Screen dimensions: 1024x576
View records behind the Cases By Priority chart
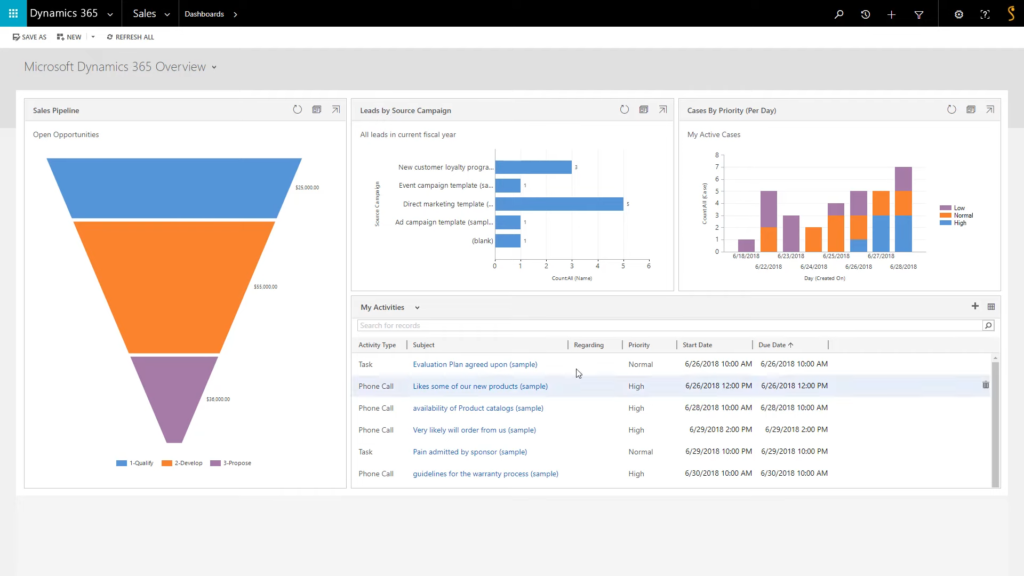[x=970, y=109]
